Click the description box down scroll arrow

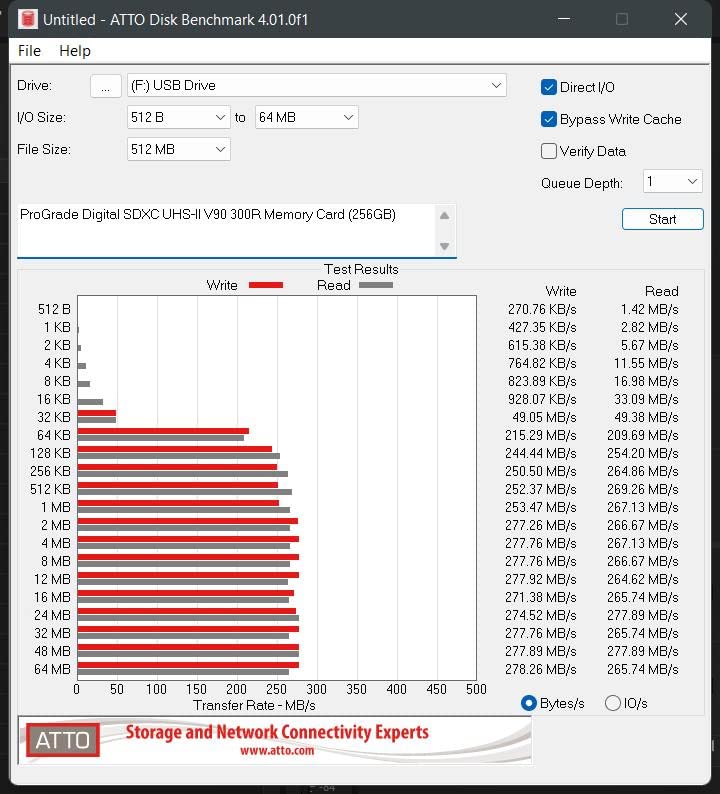pos(445,246)
